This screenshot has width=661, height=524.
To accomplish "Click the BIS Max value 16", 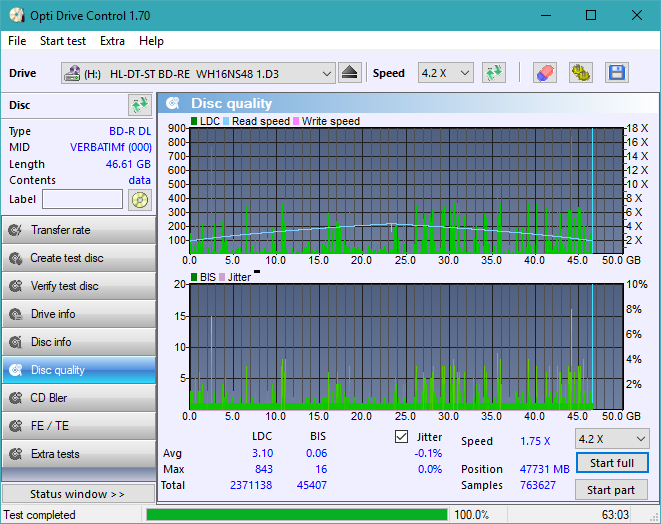I will pyautogui.click(x=321, y=469).
